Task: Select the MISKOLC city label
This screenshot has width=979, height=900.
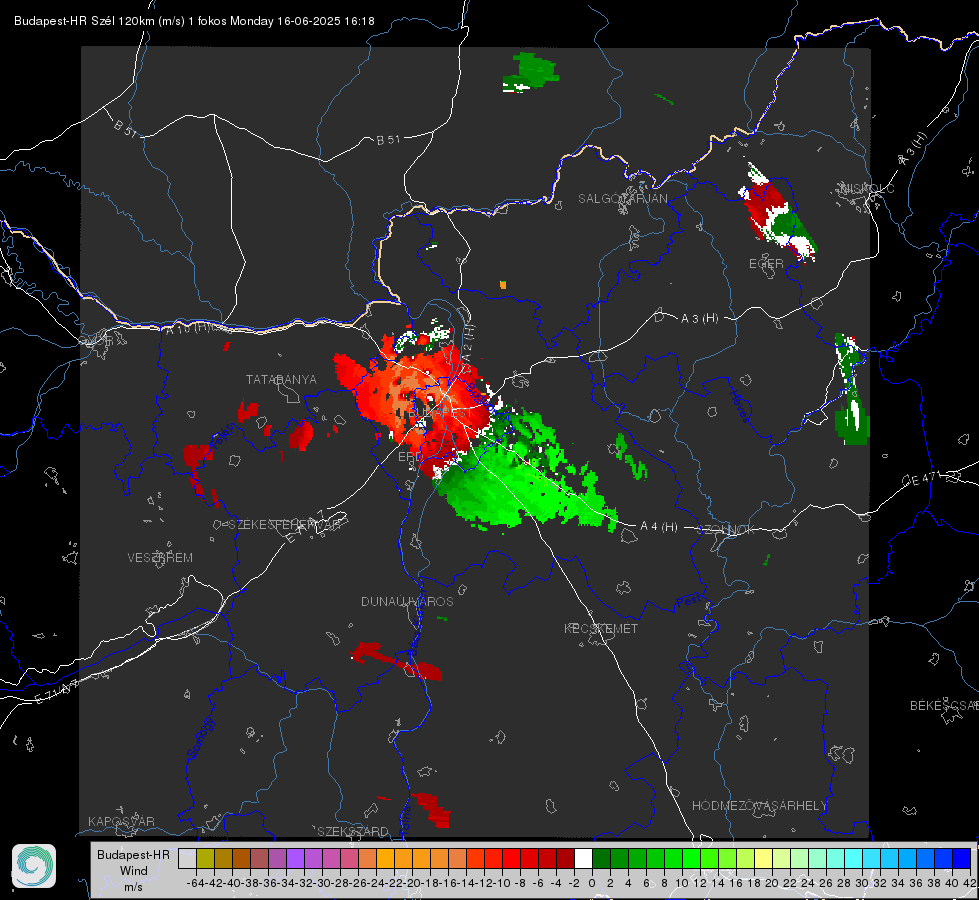Action: click(867, 188)
